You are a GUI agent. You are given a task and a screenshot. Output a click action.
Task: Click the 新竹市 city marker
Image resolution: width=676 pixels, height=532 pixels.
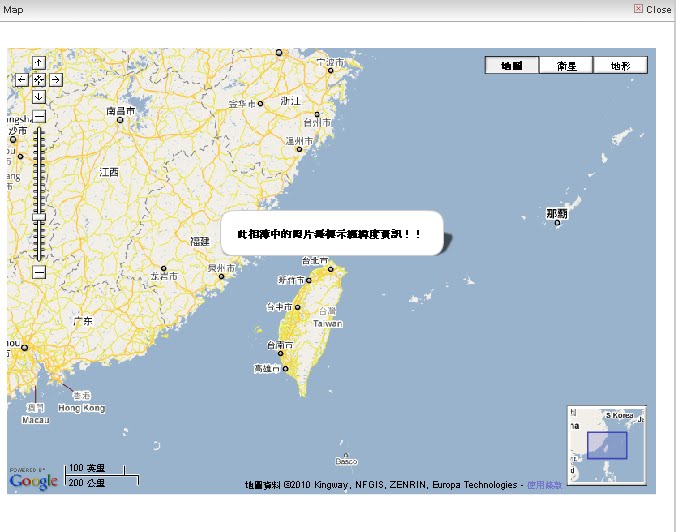pos(309,280)
